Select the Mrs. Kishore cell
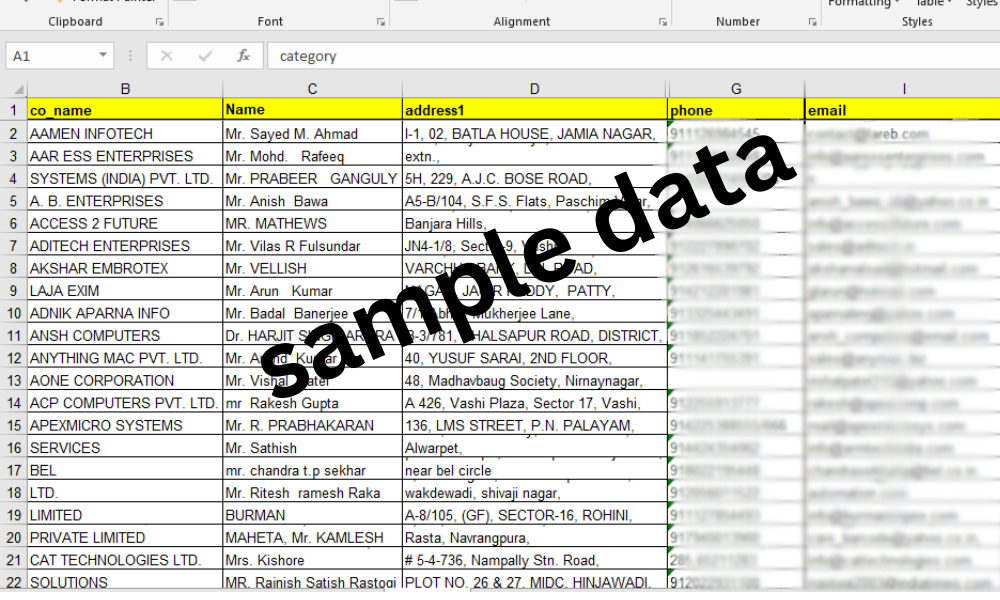 click(312, 560)
